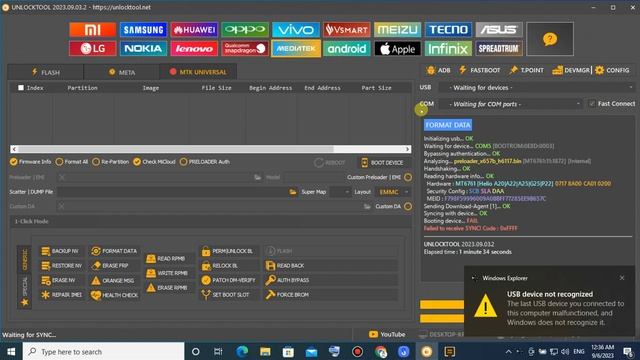
Task: Switch to the FLASH tab
Action: coord(46,72)
